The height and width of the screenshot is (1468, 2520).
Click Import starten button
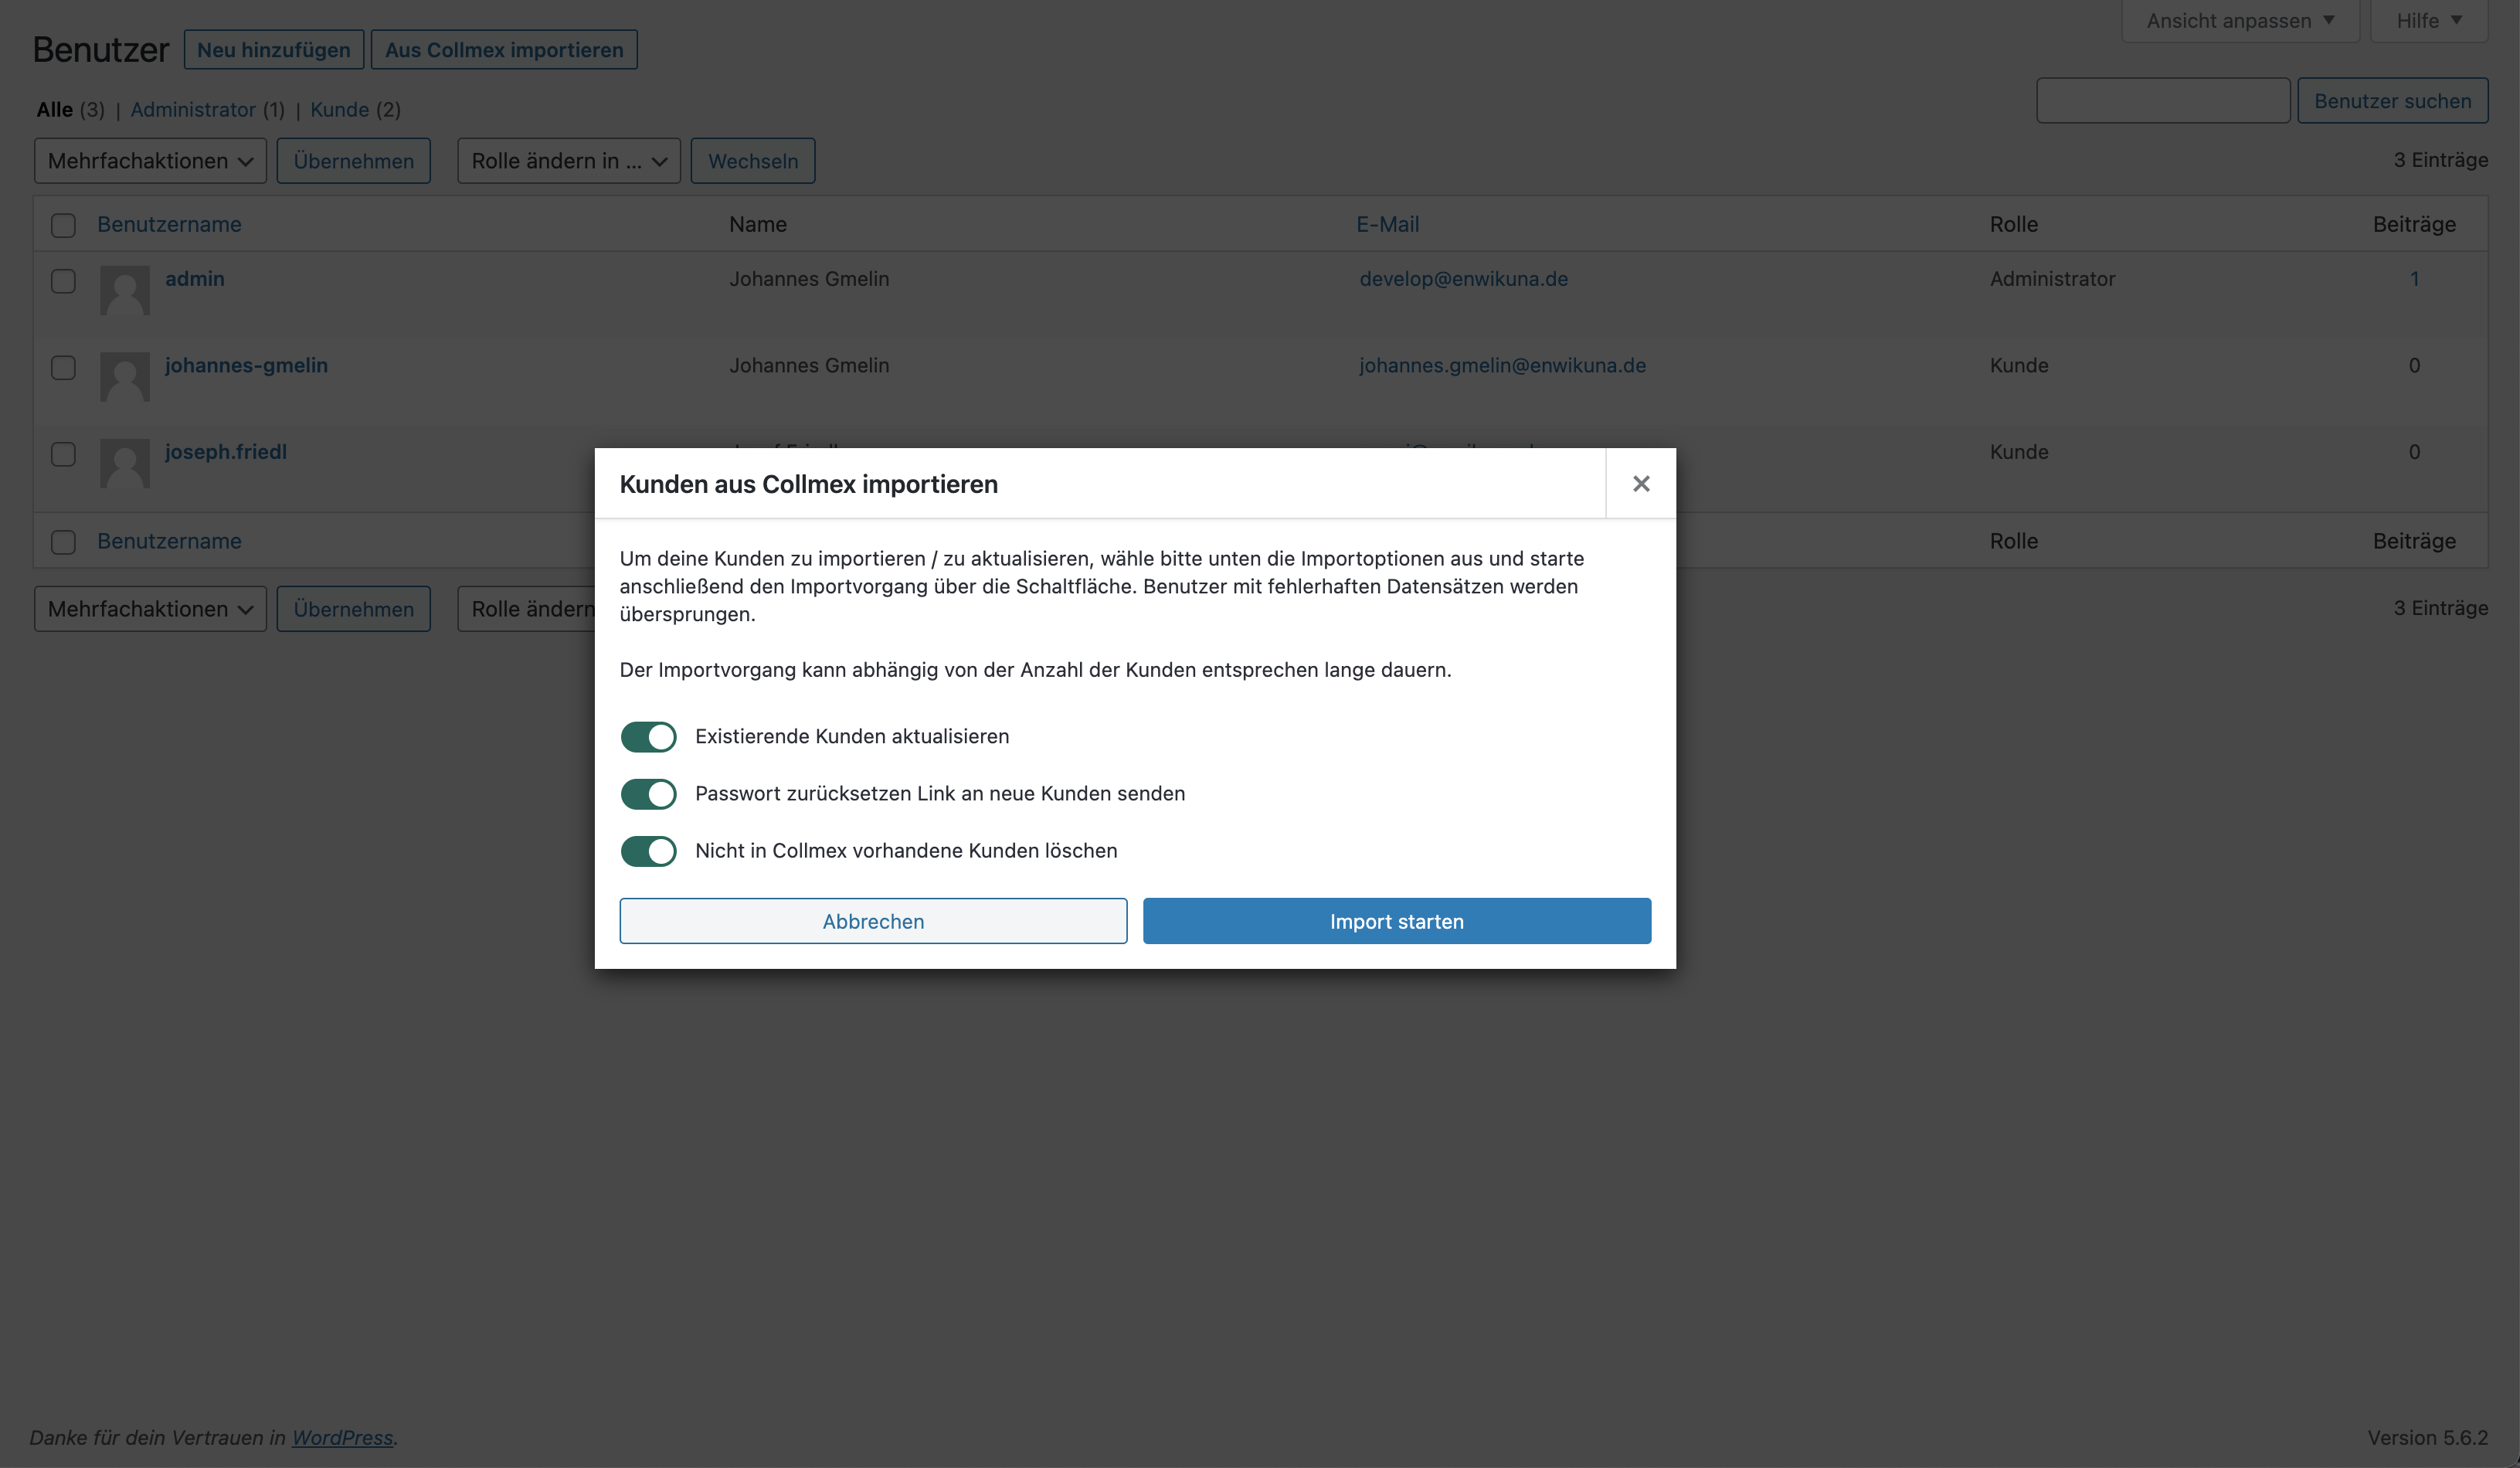pos(1397,921)
